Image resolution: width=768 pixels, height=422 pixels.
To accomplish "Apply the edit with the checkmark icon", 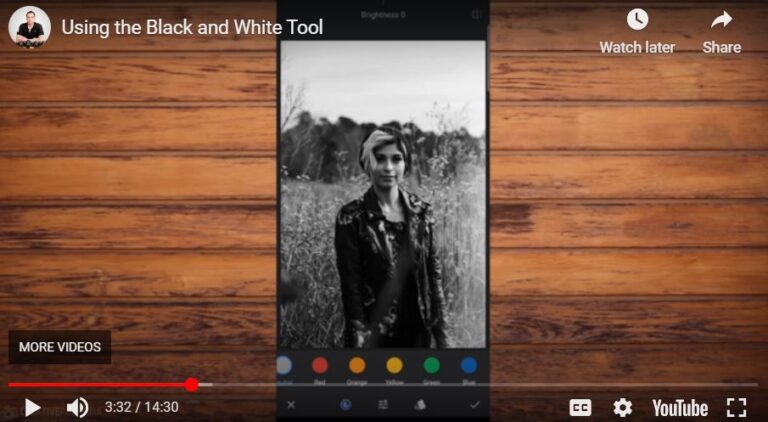I will pos(475,404).
